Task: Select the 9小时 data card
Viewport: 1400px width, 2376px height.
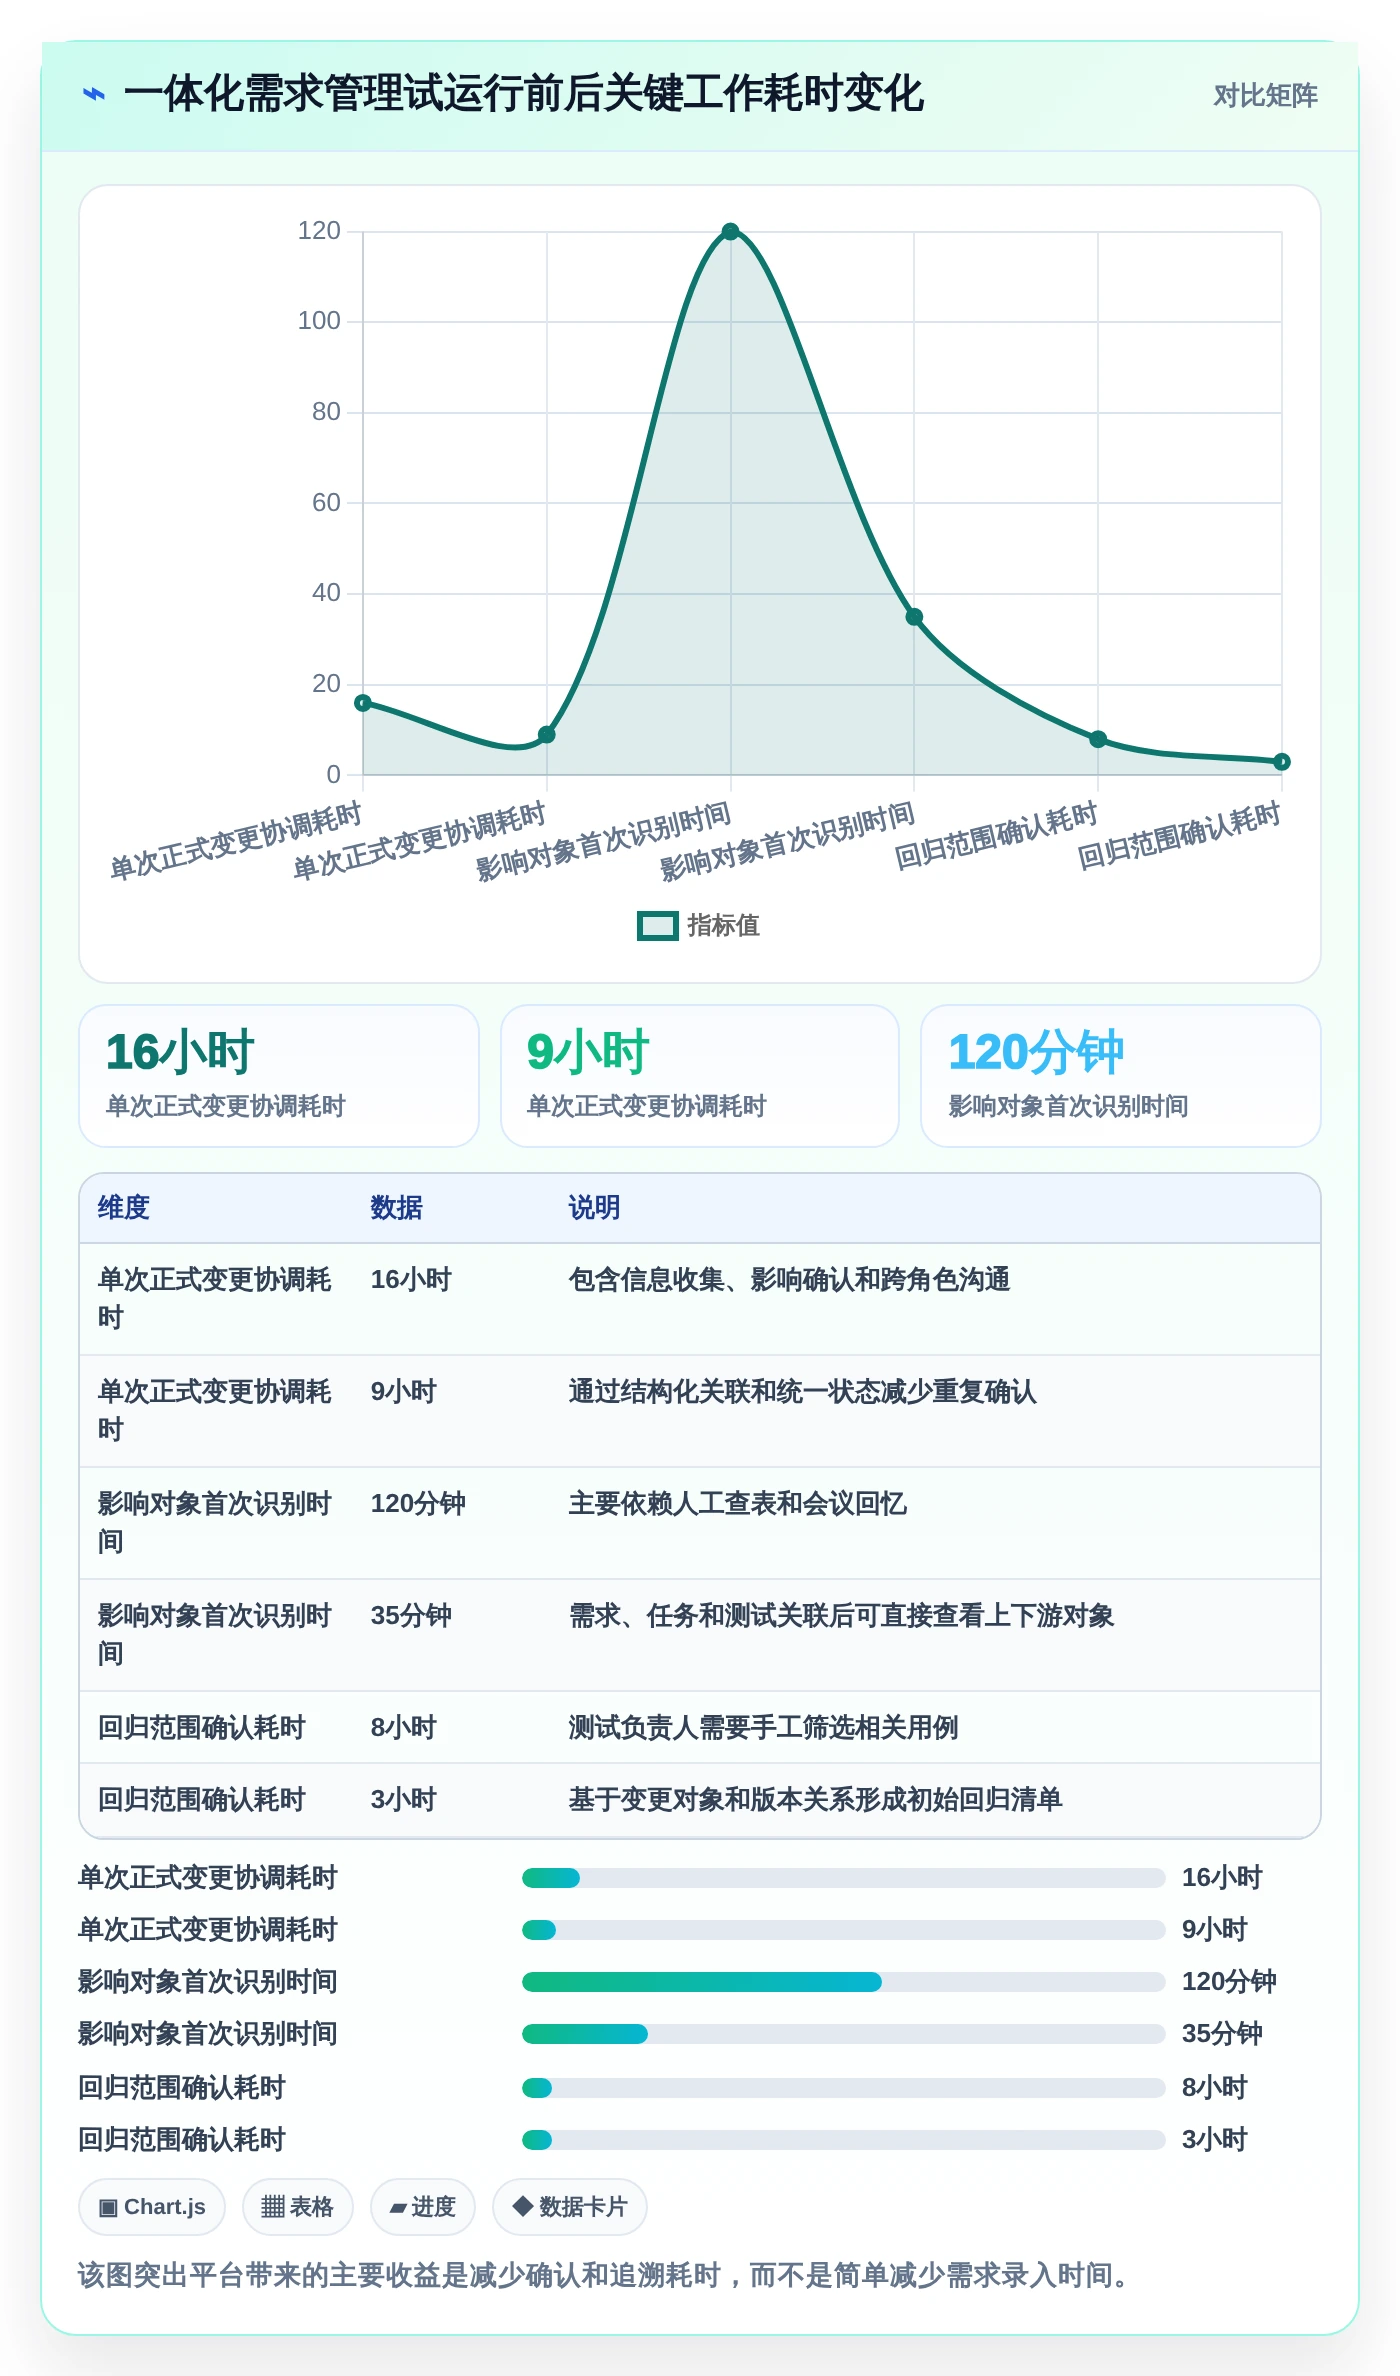Action: (700, 1076)
